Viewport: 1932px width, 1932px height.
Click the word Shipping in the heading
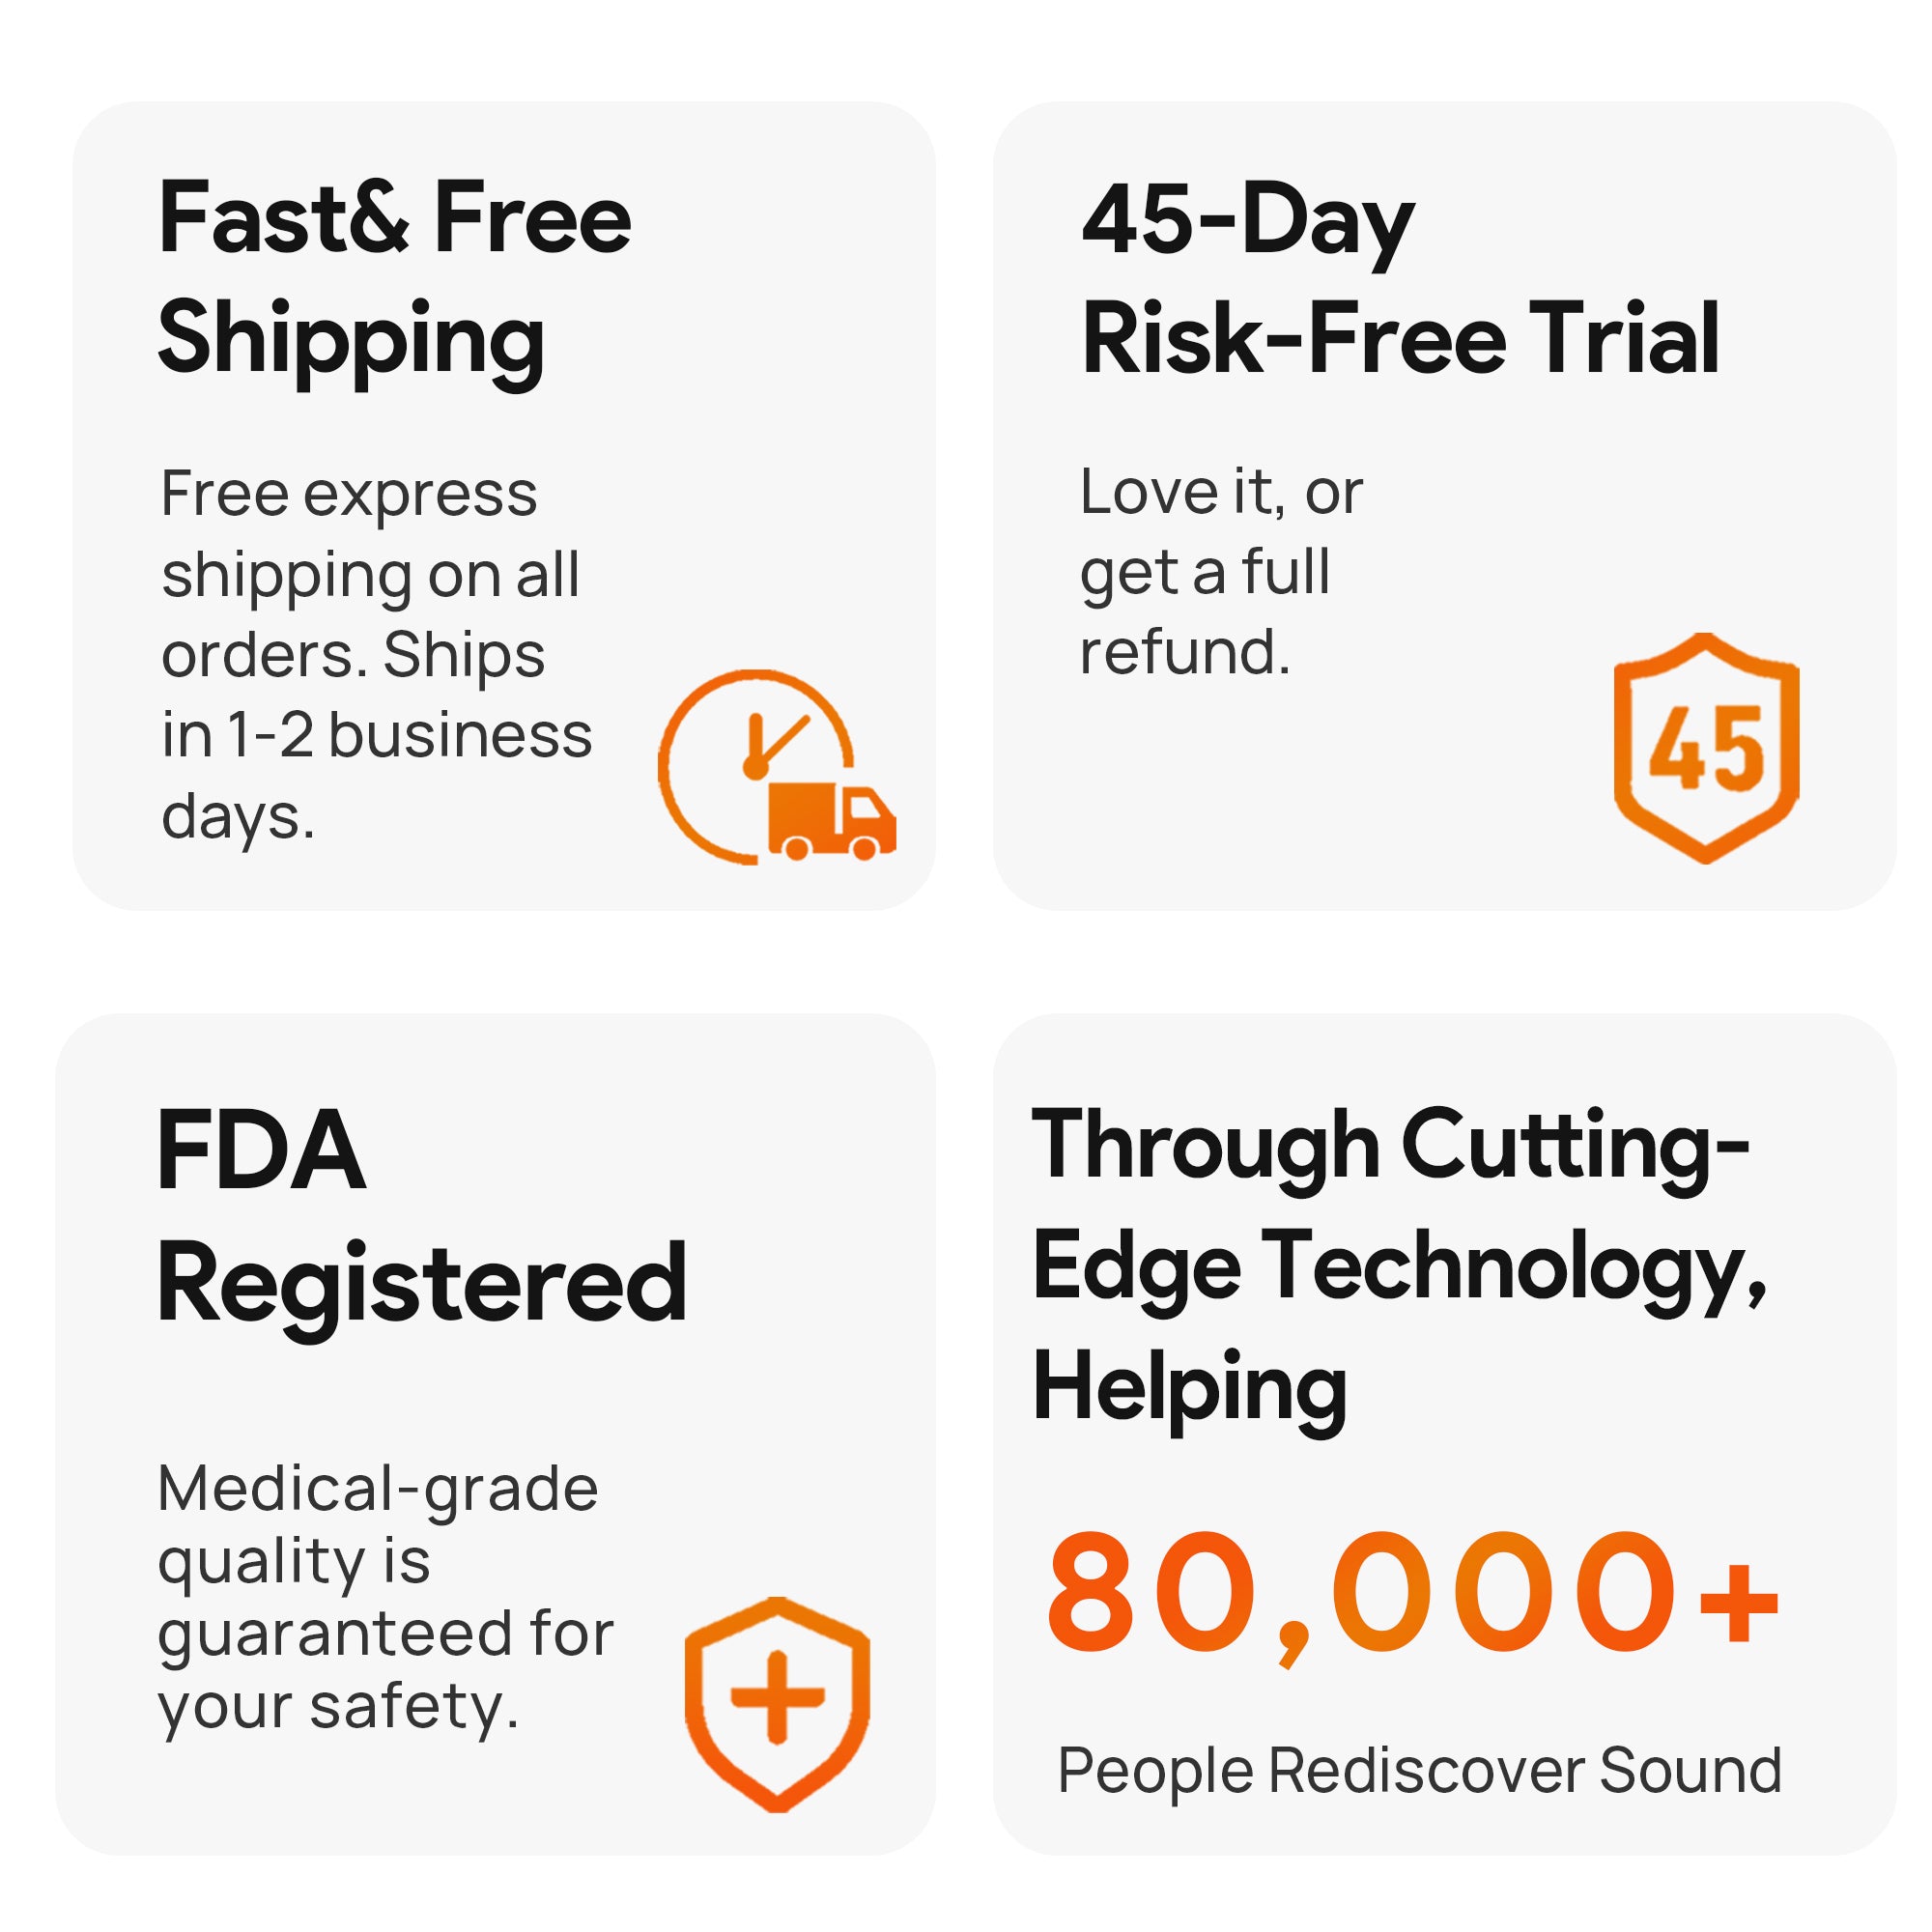point(351,340)
